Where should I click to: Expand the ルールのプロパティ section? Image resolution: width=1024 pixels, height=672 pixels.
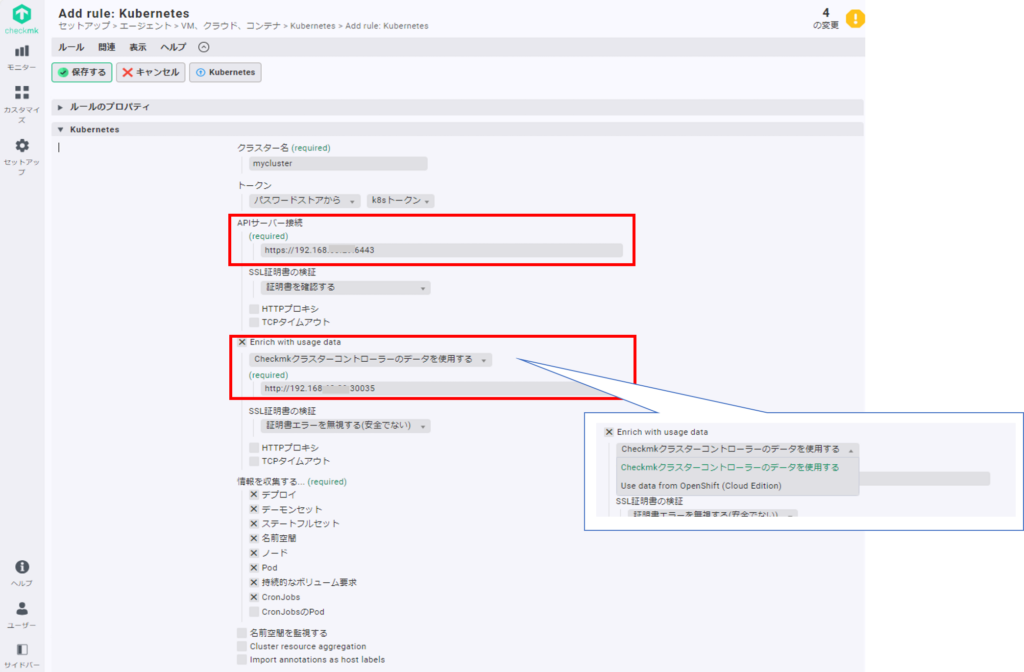coord(457,107)
